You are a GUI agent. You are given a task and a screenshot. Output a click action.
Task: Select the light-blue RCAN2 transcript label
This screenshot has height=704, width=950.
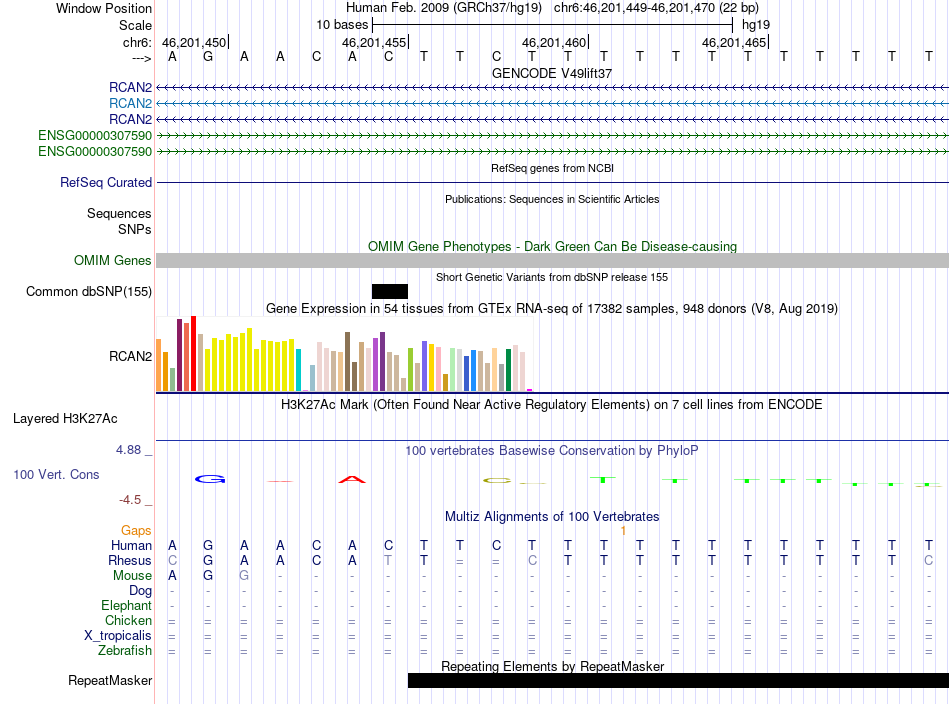pyautogui.click(x=130, y=104)
